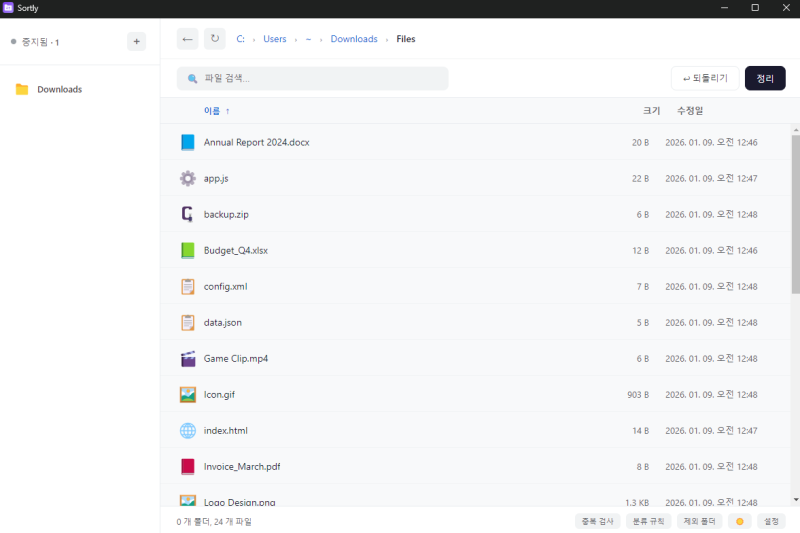Click the 903 B size of Icon.gif
Screen dimensions: 800x533
(638, 395)
